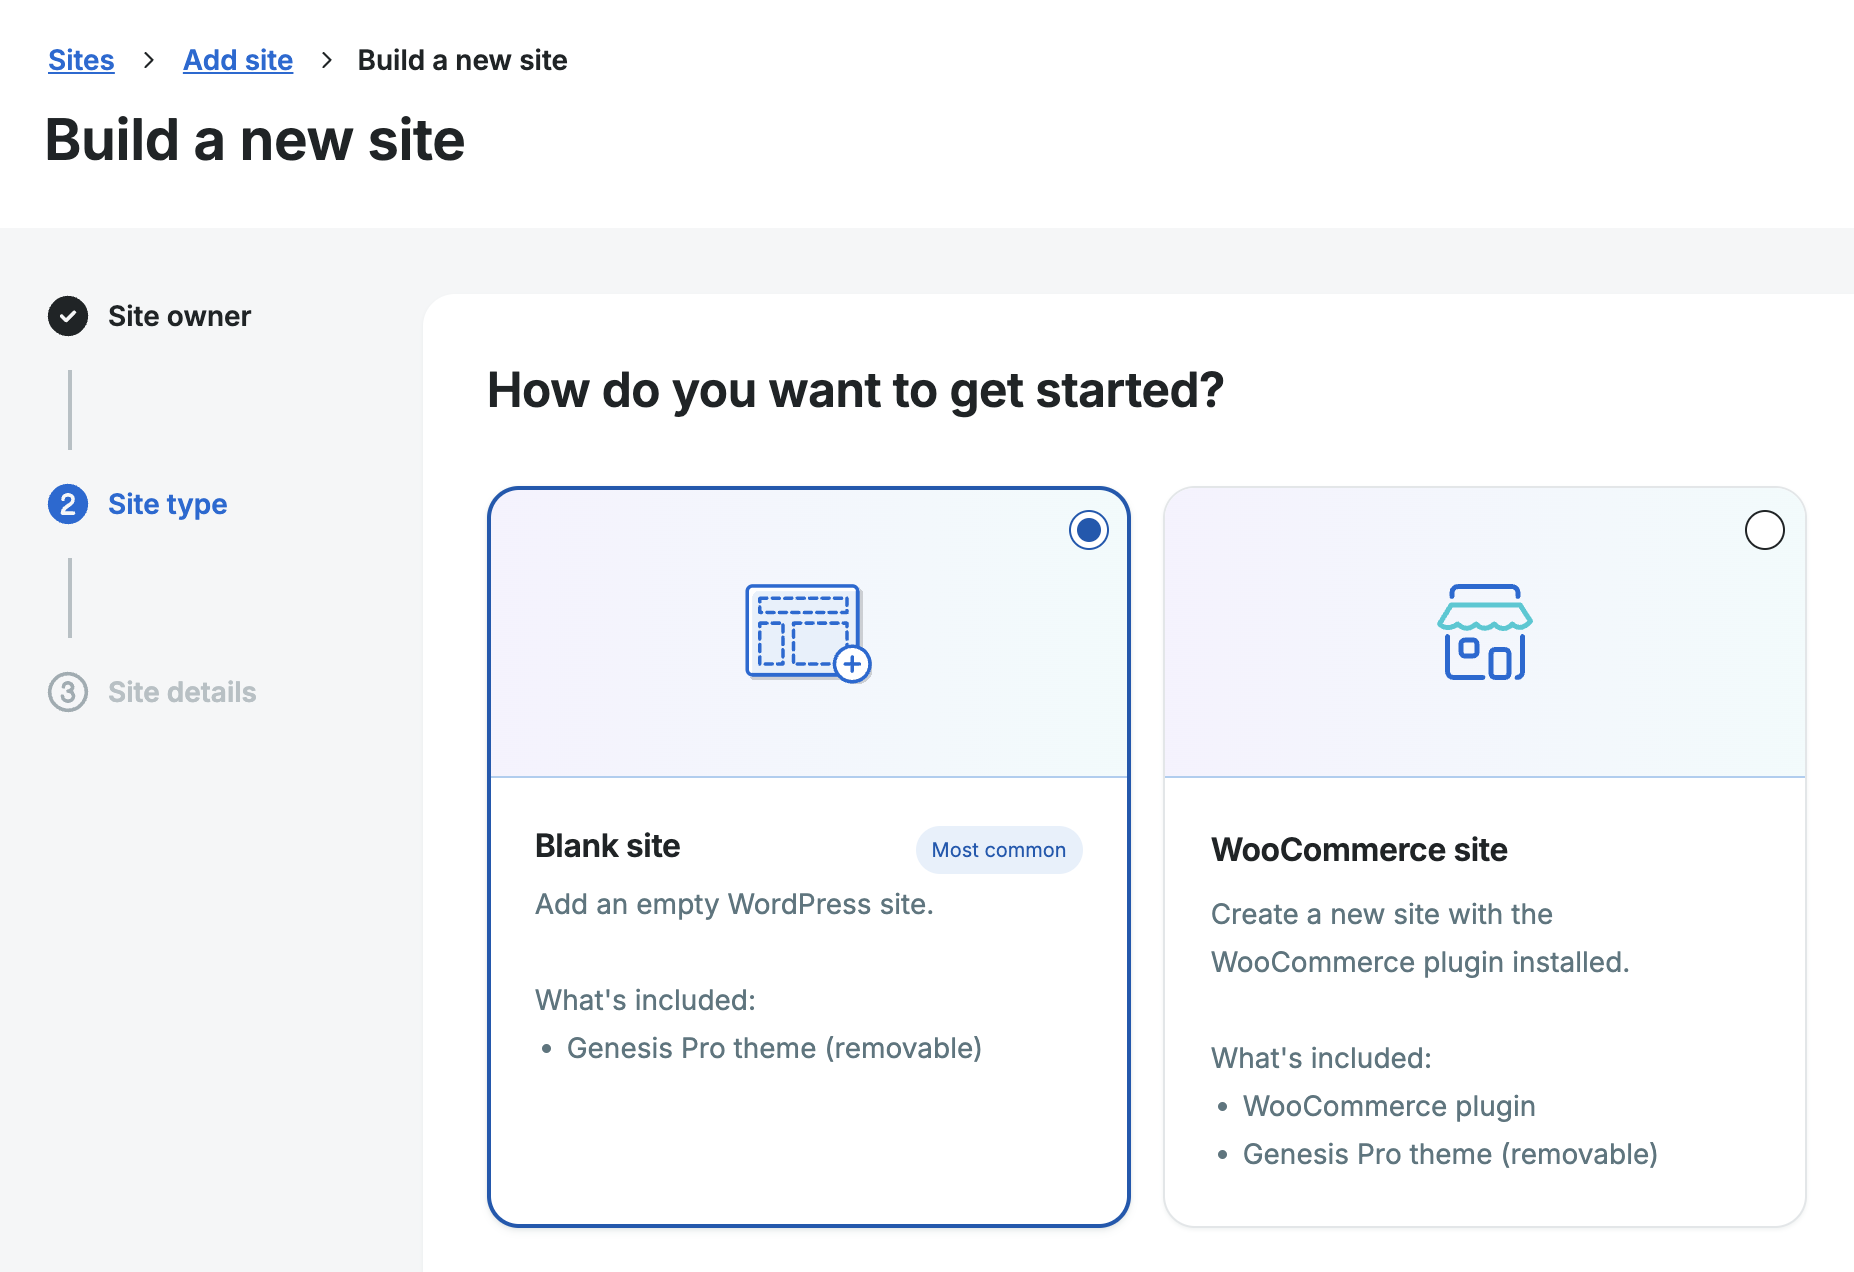
Task: Select the Blank site radio button
Action: click(1088, 530)
